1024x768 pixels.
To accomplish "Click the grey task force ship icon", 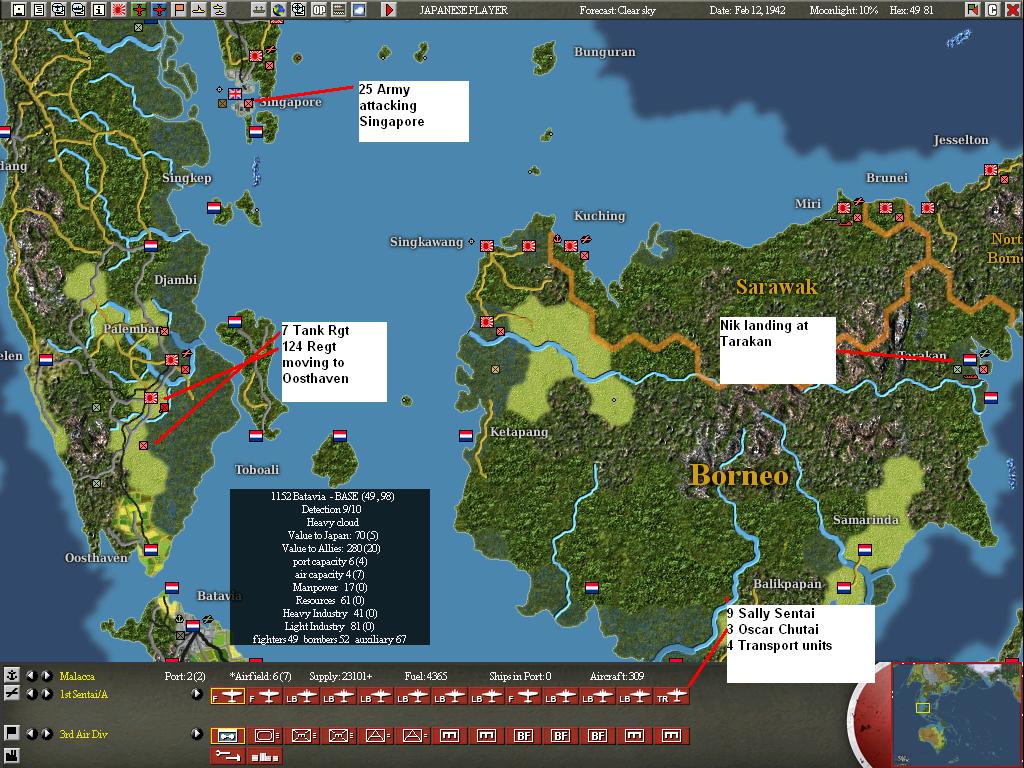I will [x=259, y=9].
